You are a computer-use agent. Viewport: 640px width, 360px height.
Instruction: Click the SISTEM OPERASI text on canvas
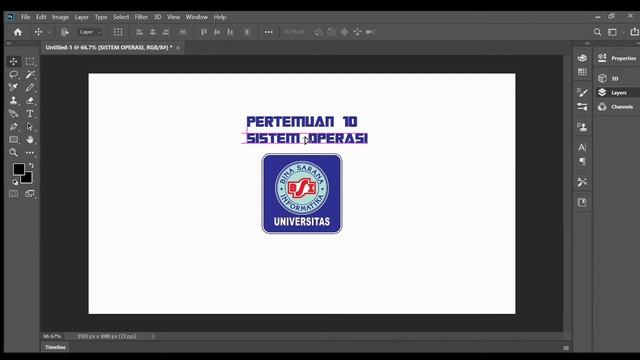coord(307,138)
